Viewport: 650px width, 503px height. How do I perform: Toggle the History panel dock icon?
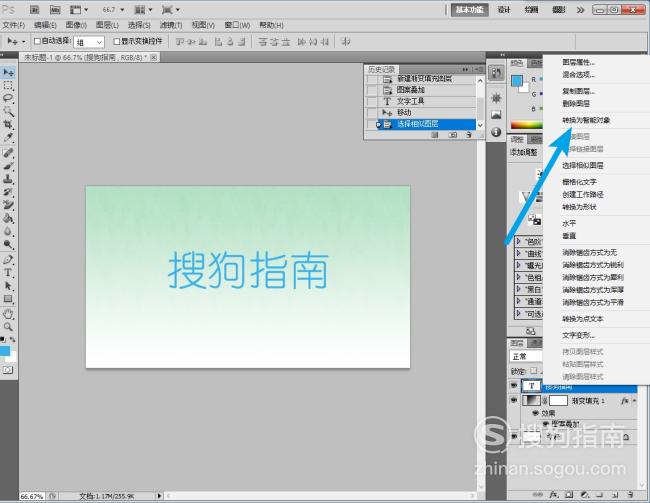tap(496, 73)
